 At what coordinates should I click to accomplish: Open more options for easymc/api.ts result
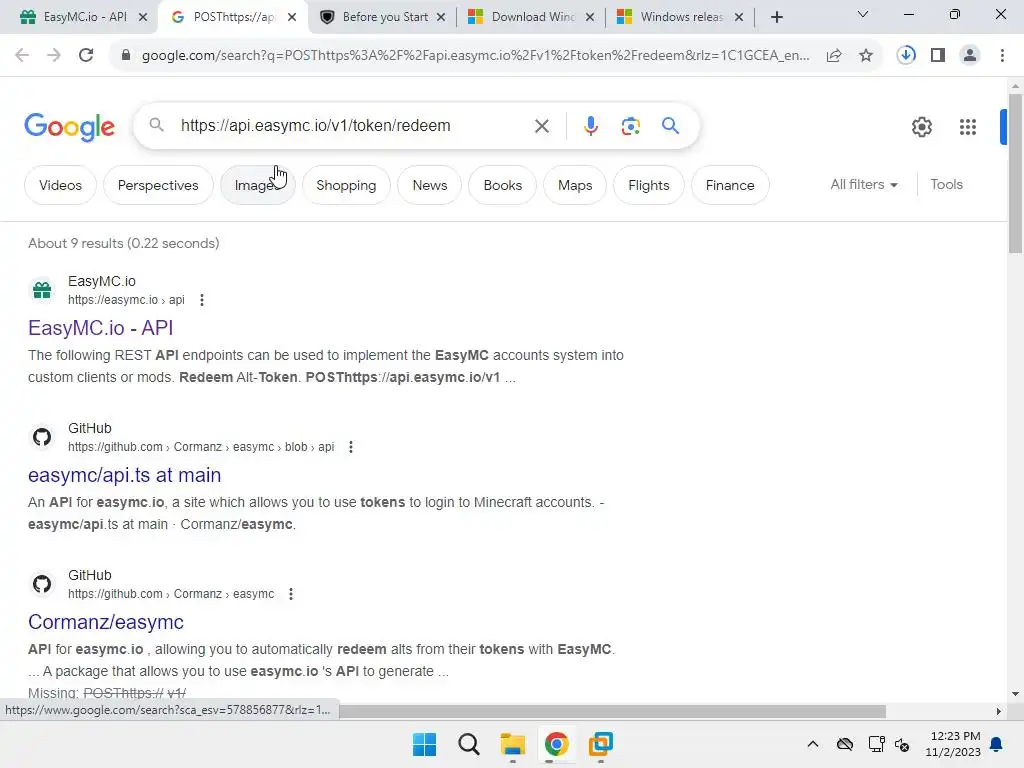coord(351,447)
